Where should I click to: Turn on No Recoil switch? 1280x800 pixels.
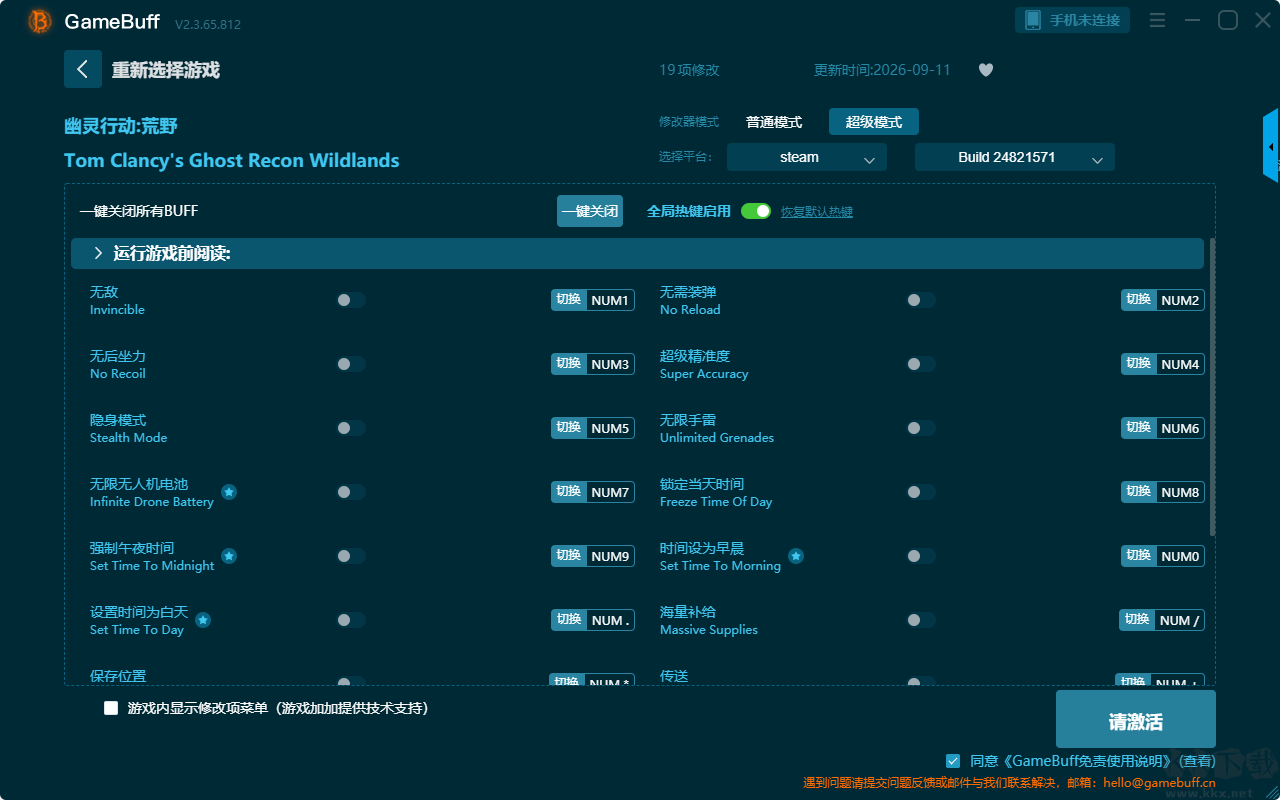(351, 364)
